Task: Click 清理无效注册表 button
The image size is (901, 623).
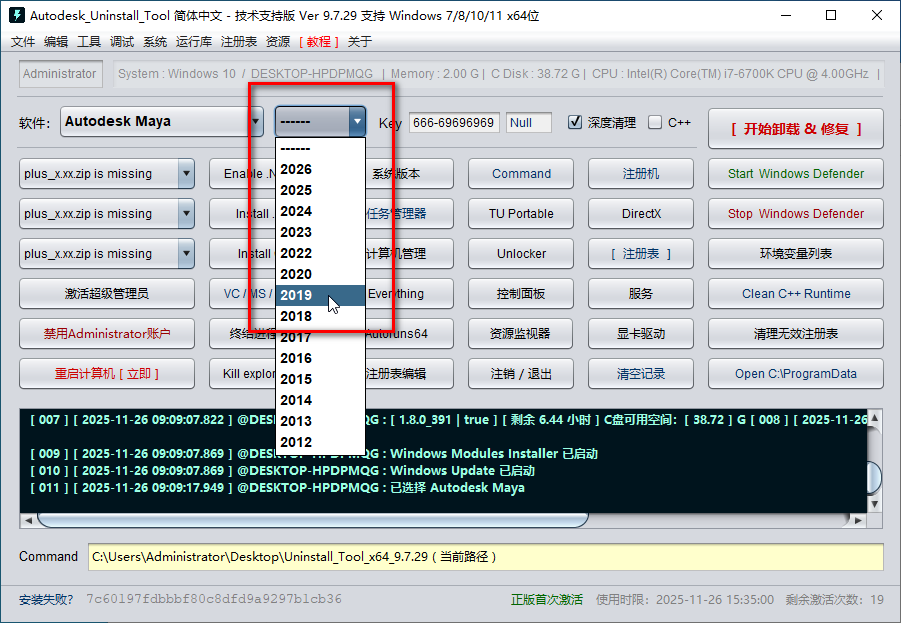Action: coord(796,333)
